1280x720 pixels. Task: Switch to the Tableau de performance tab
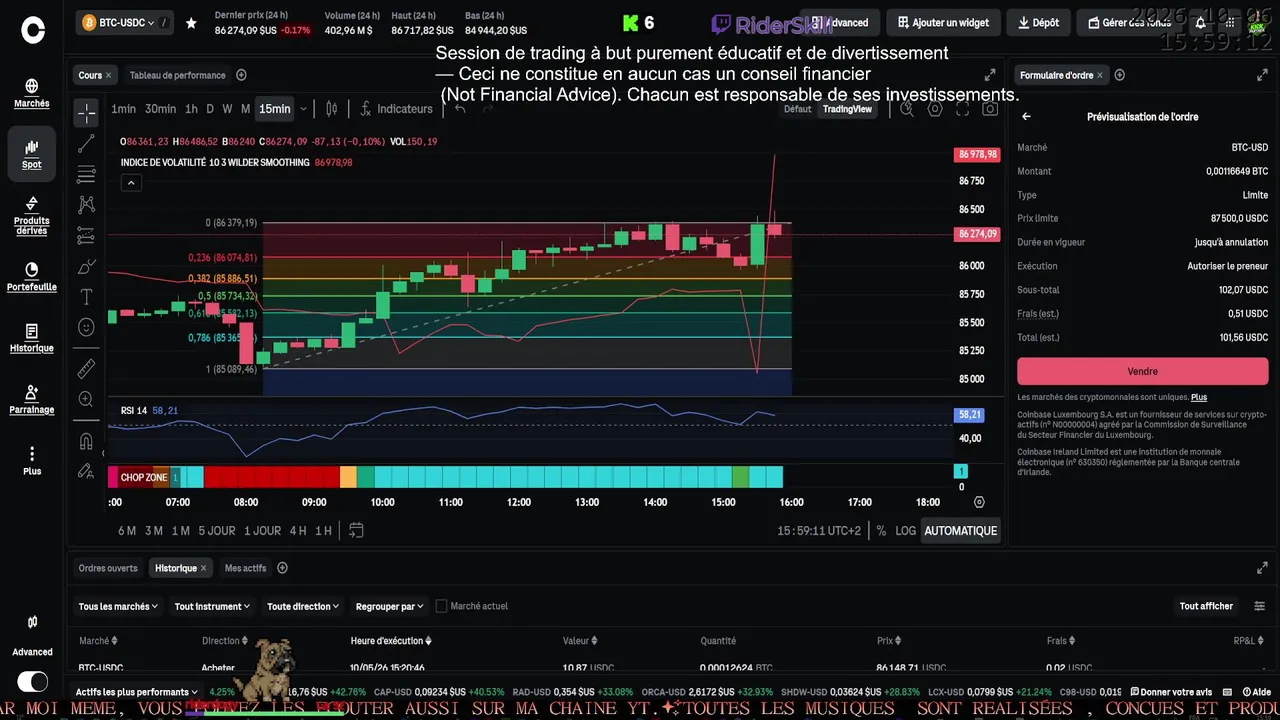(x=178, y=75)
